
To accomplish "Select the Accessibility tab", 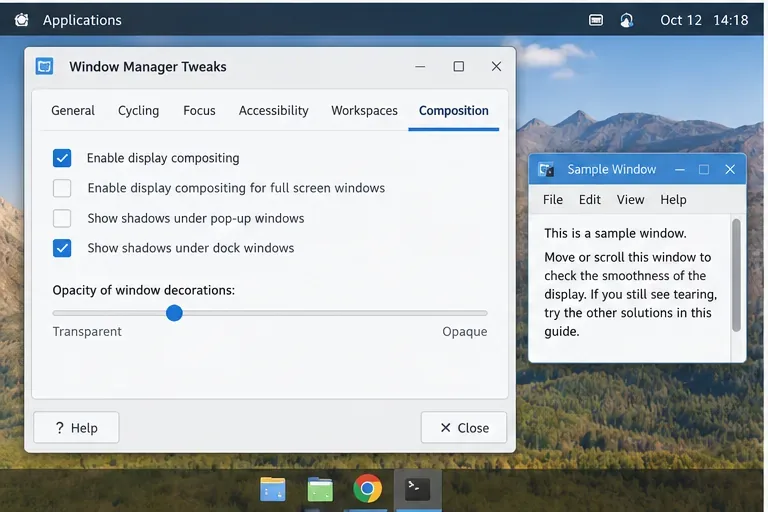I will (x=274, y=110).
